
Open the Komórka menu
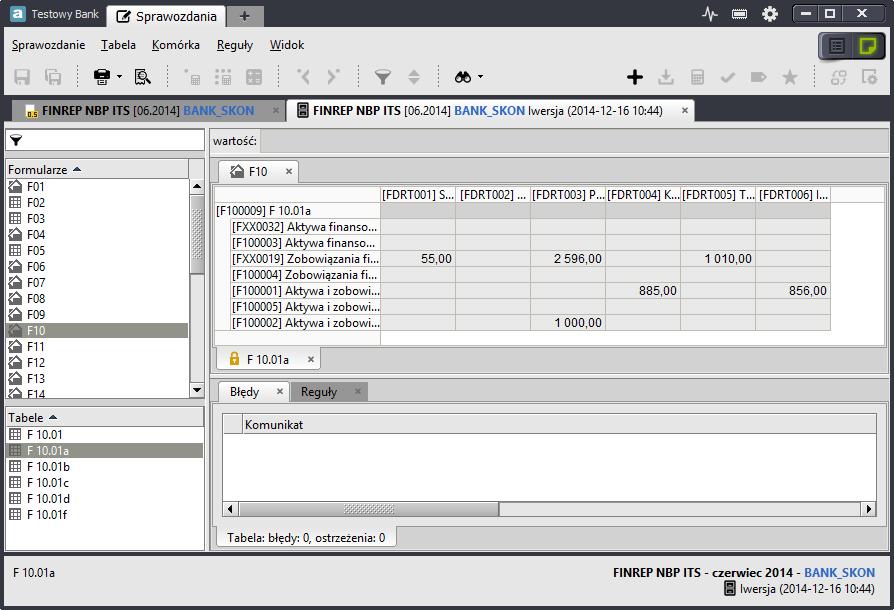tap(176, 45)
